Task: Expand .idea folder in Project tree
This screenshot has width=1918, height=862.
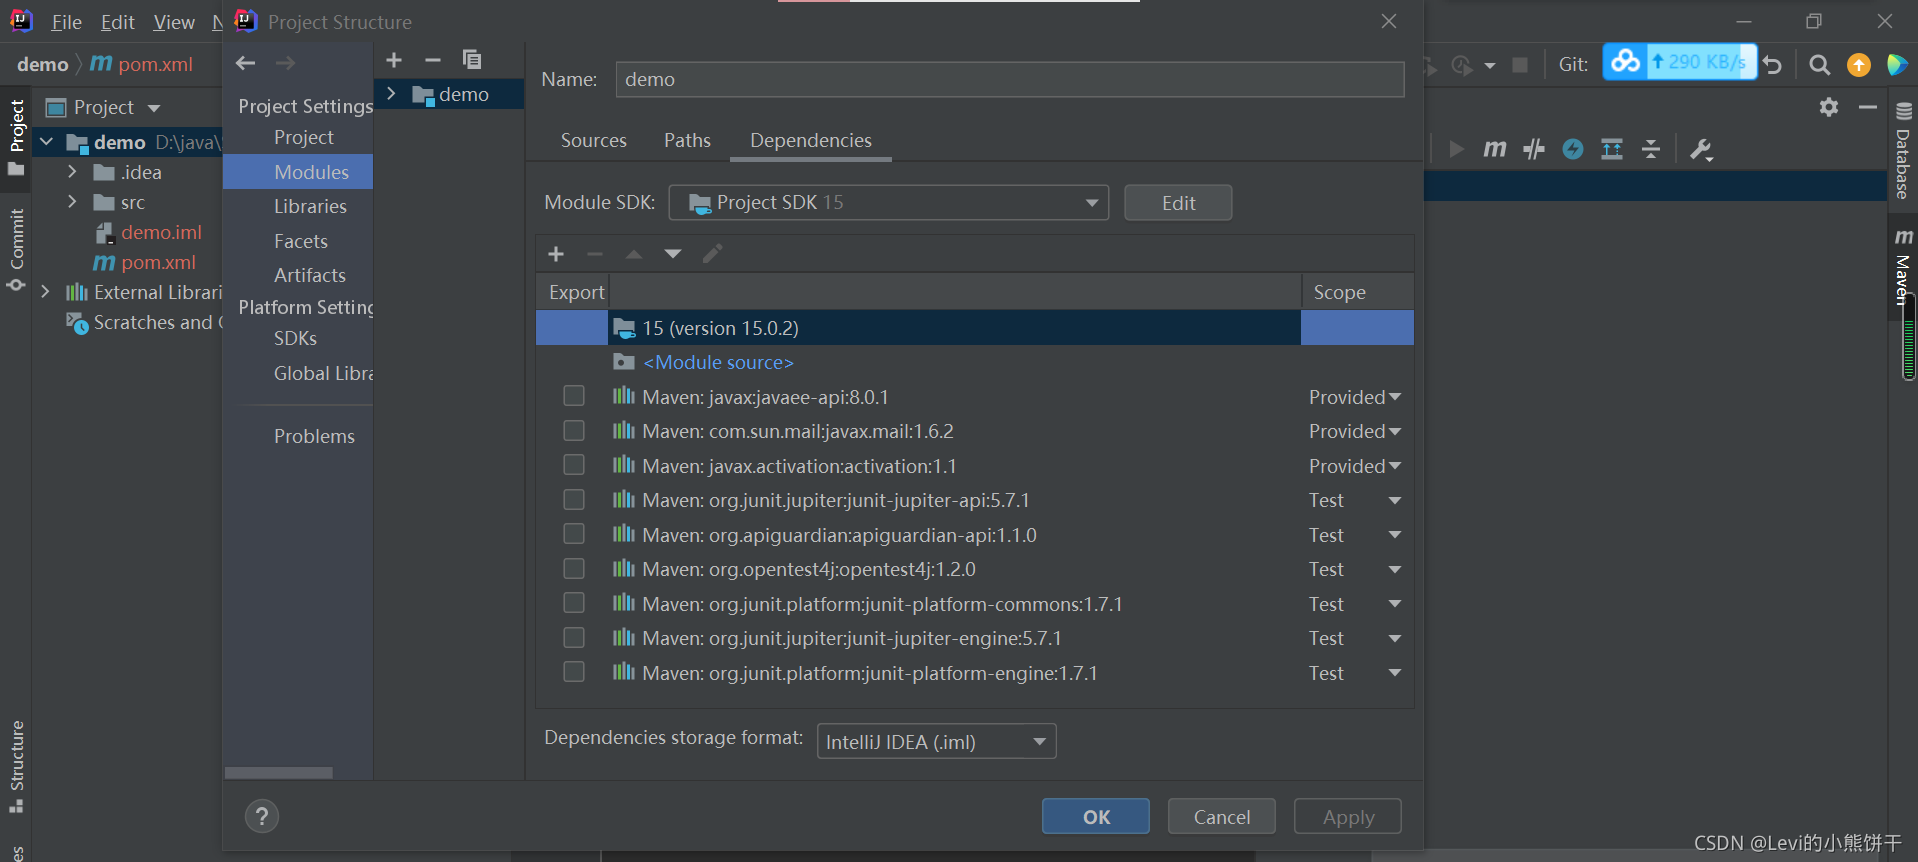Action: (x=72, y=172)
